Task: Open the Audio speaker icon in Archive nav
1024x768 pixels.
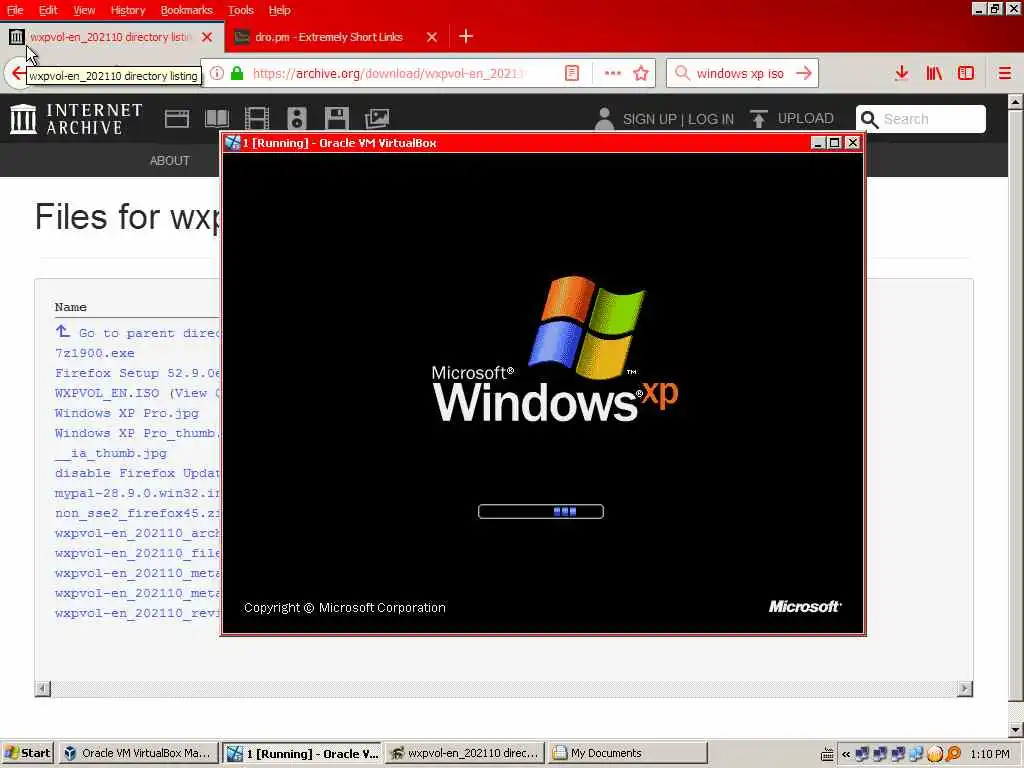Action: pos(296,119)
